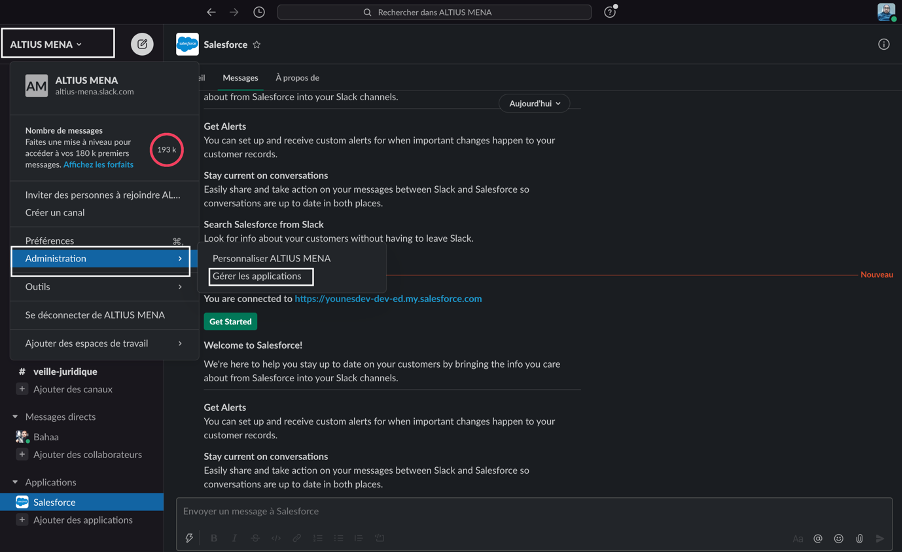
Task: Collapse the Applications section
Action: [16, 482]
